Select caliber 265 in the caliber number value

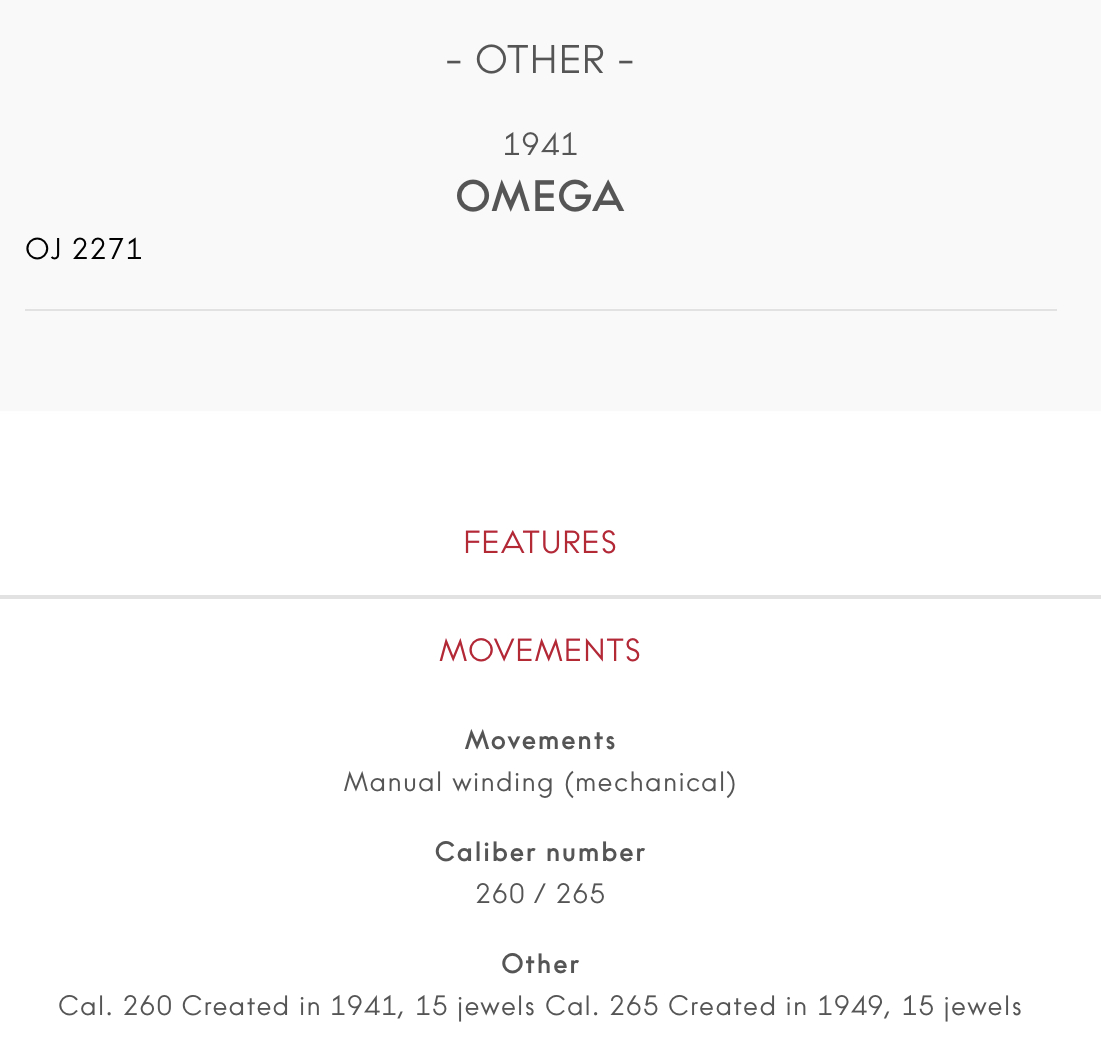pyautogui.click(x=581, y=894)
